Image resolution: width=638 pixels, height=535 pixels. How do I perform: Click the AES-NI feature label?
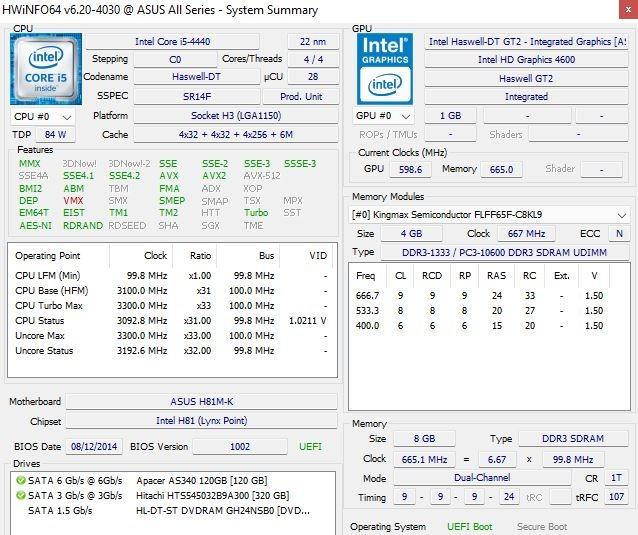tap(36, 226)
